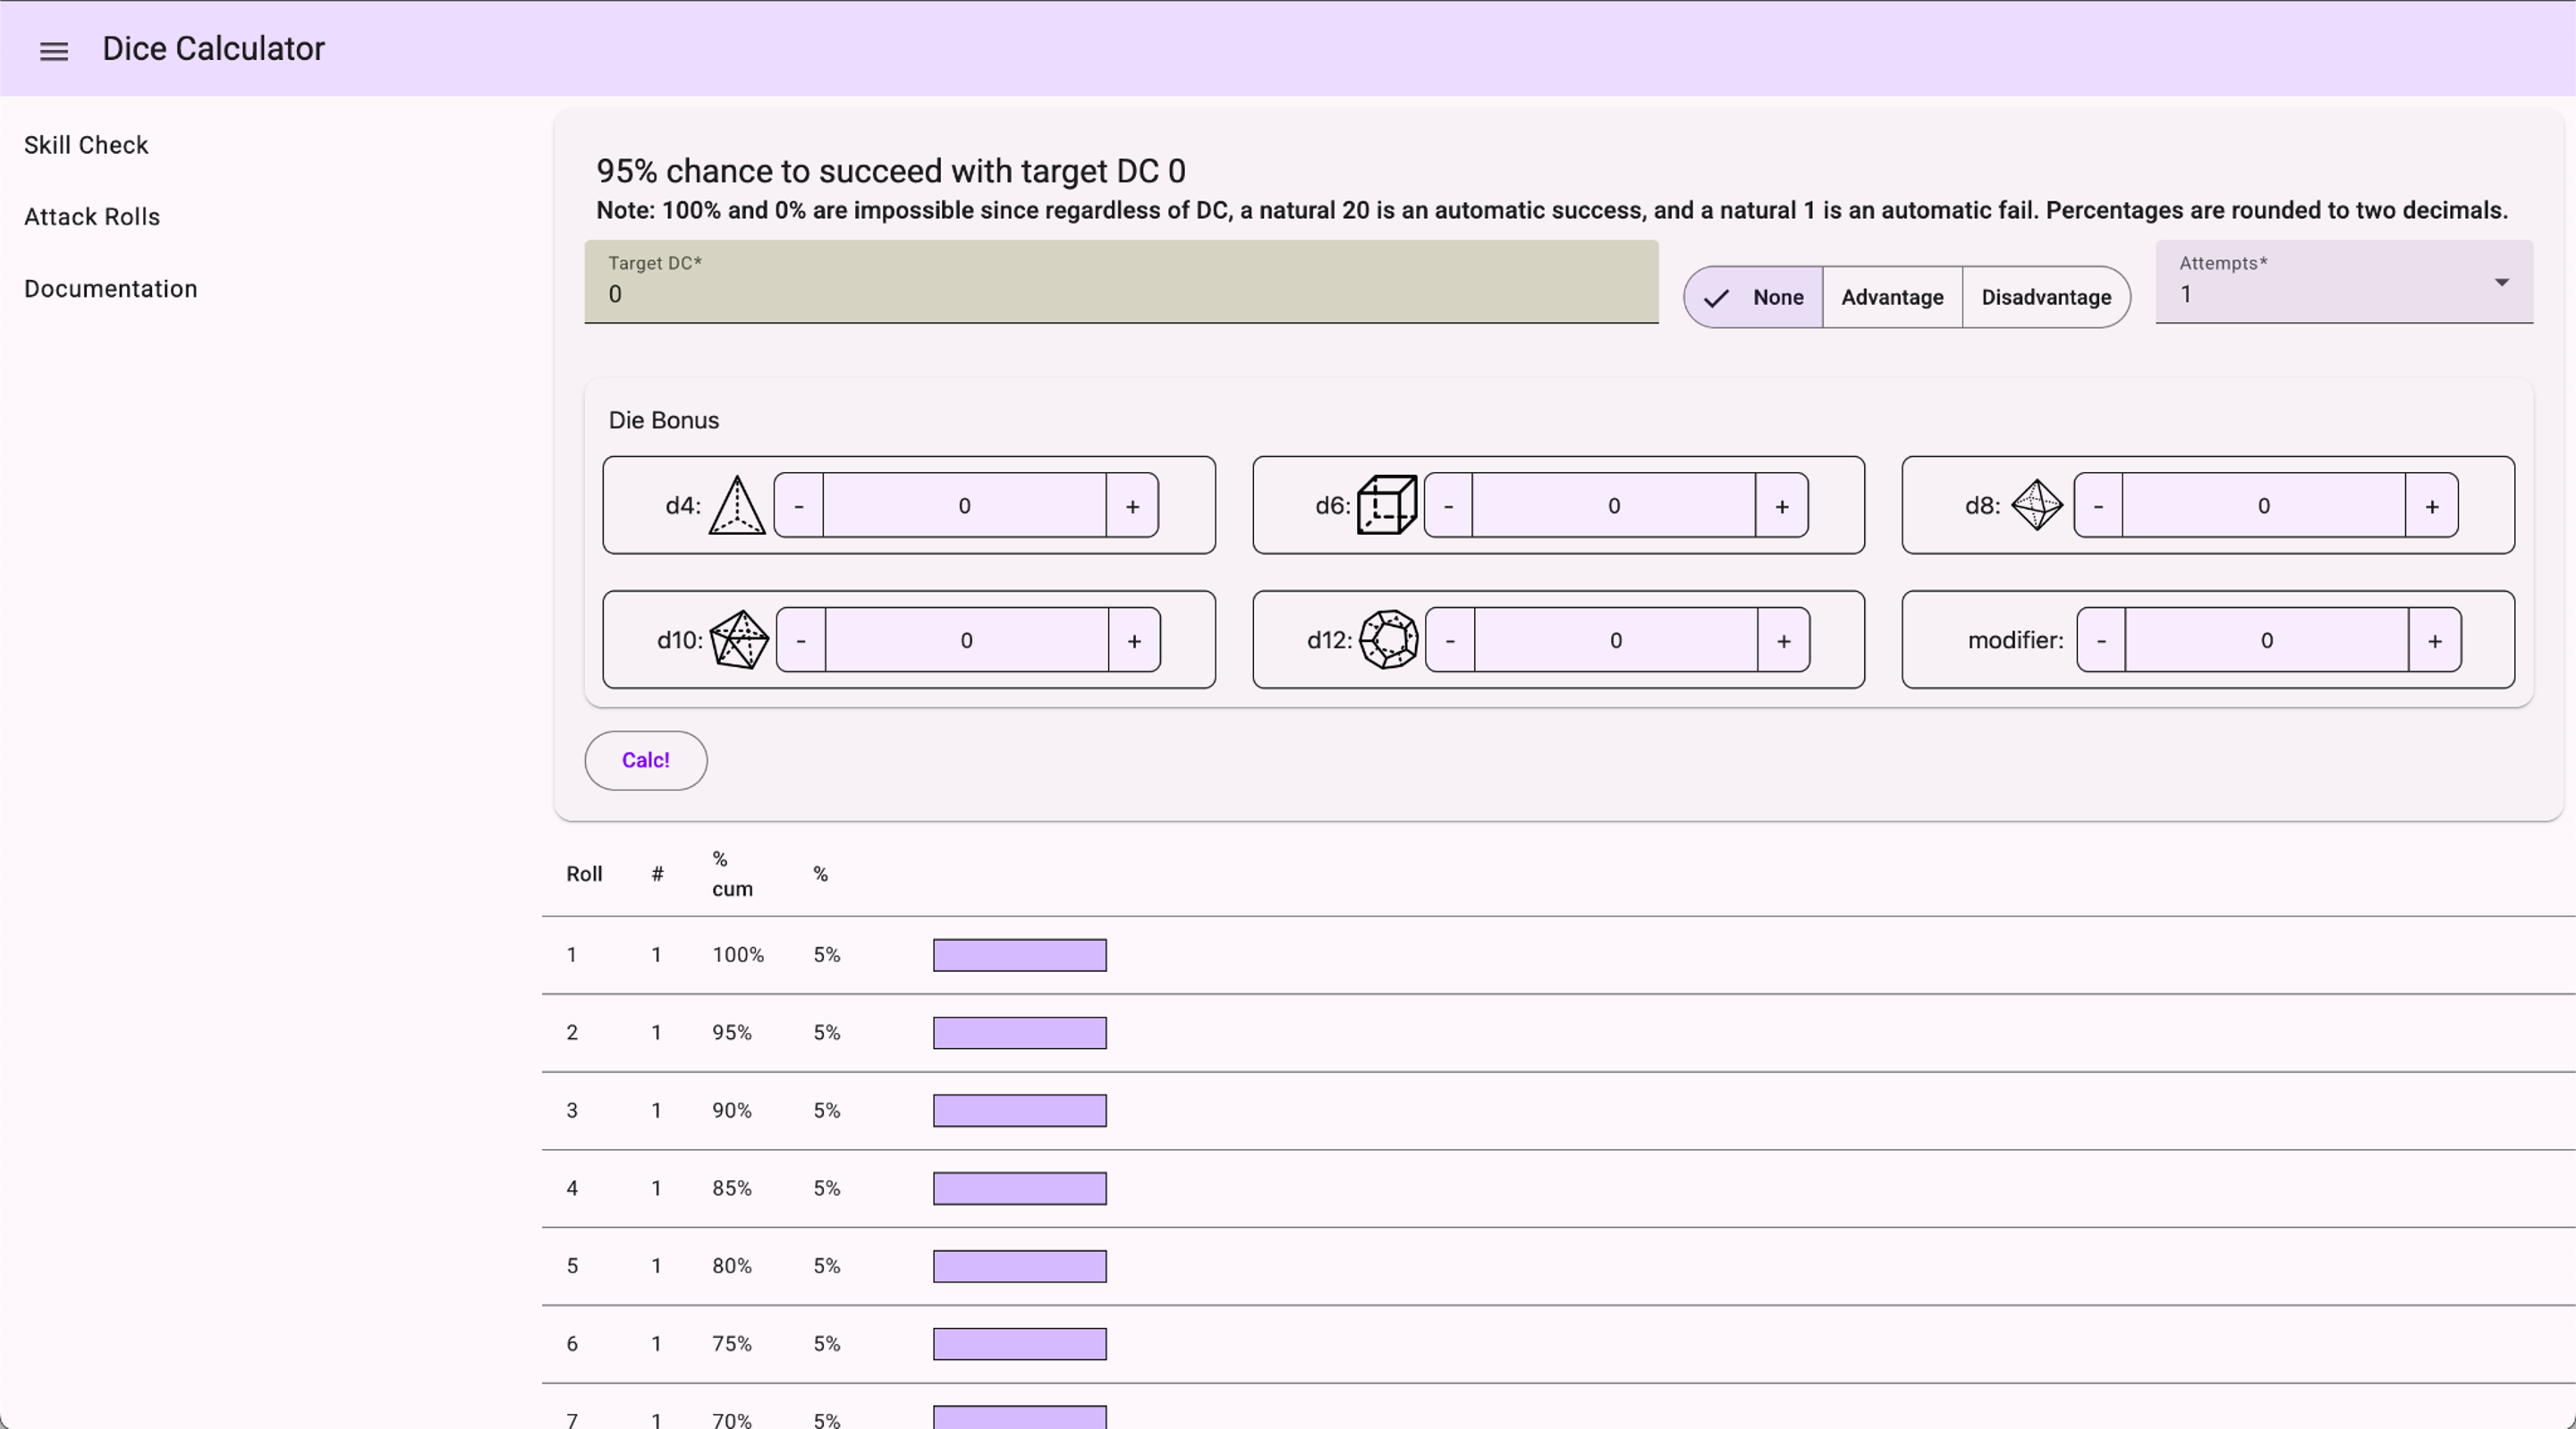Click the d10 count value field
This screenshot has width=2576, height=1429.
[967, 640]
